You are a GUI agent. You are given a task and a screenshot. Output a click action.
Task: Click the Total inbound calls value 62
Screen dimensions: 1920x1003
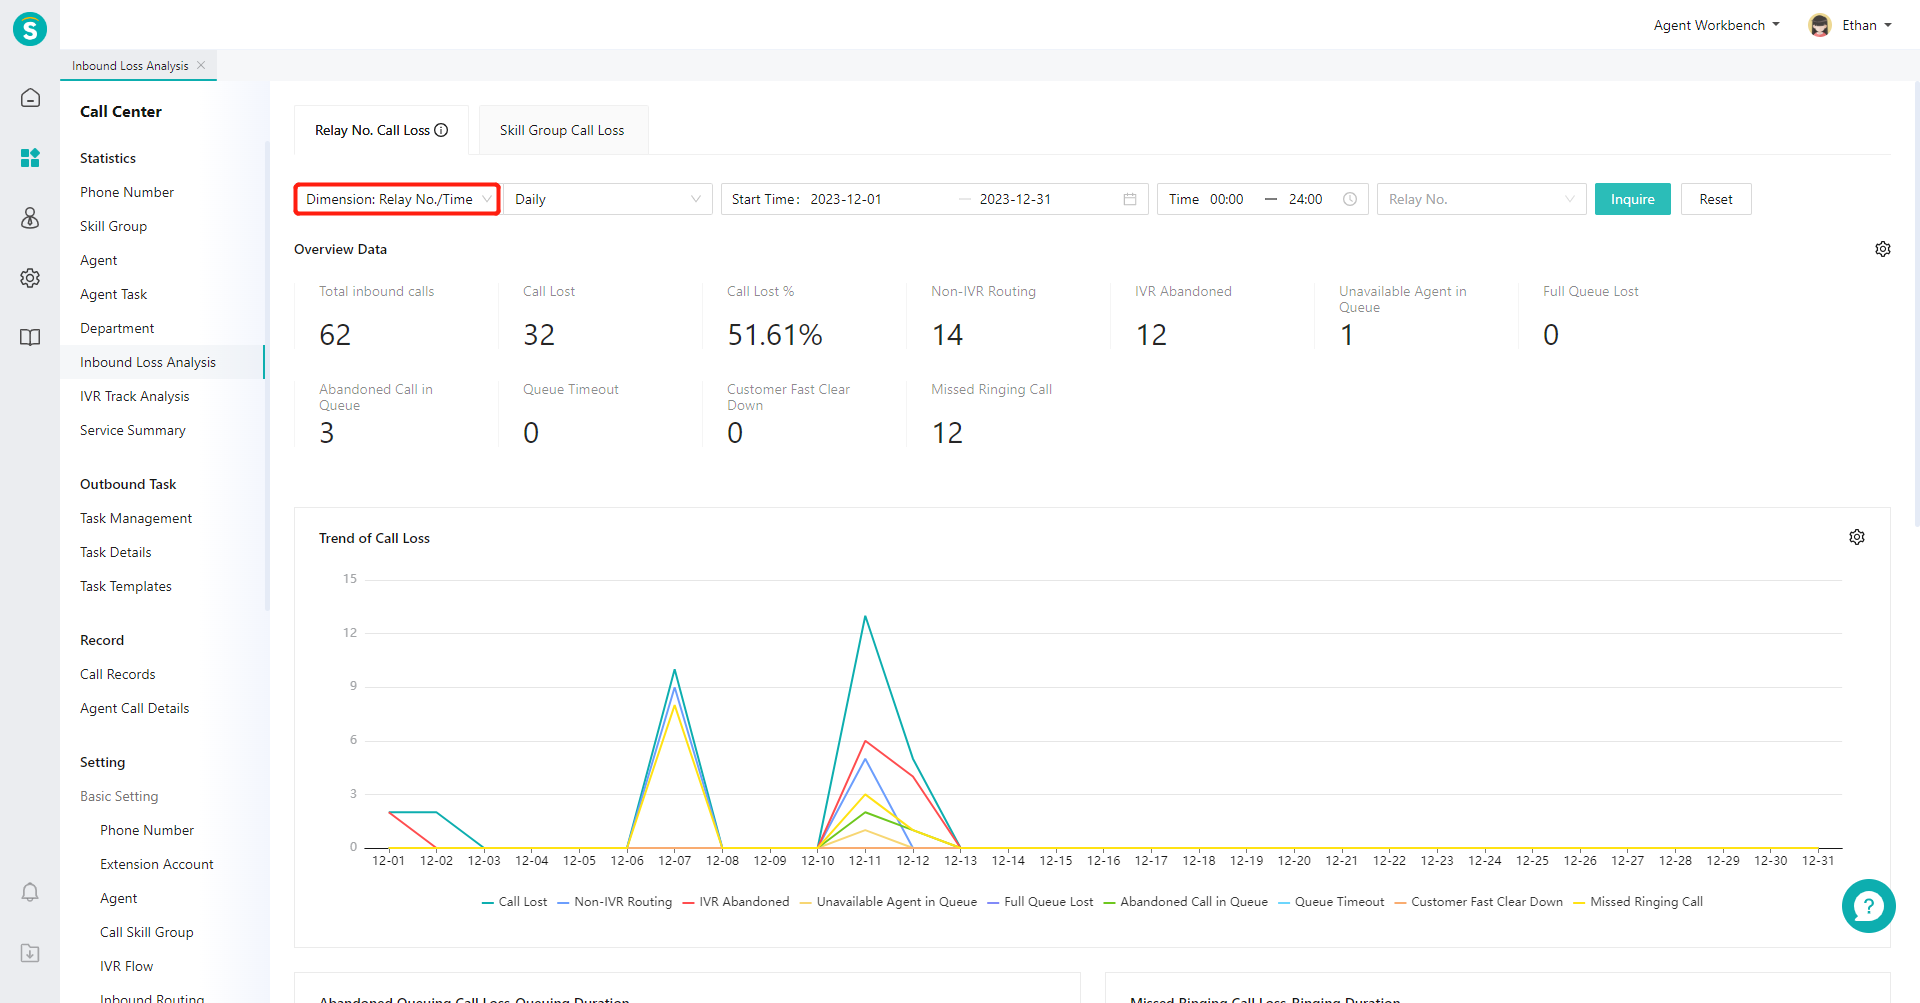[335, 335]
